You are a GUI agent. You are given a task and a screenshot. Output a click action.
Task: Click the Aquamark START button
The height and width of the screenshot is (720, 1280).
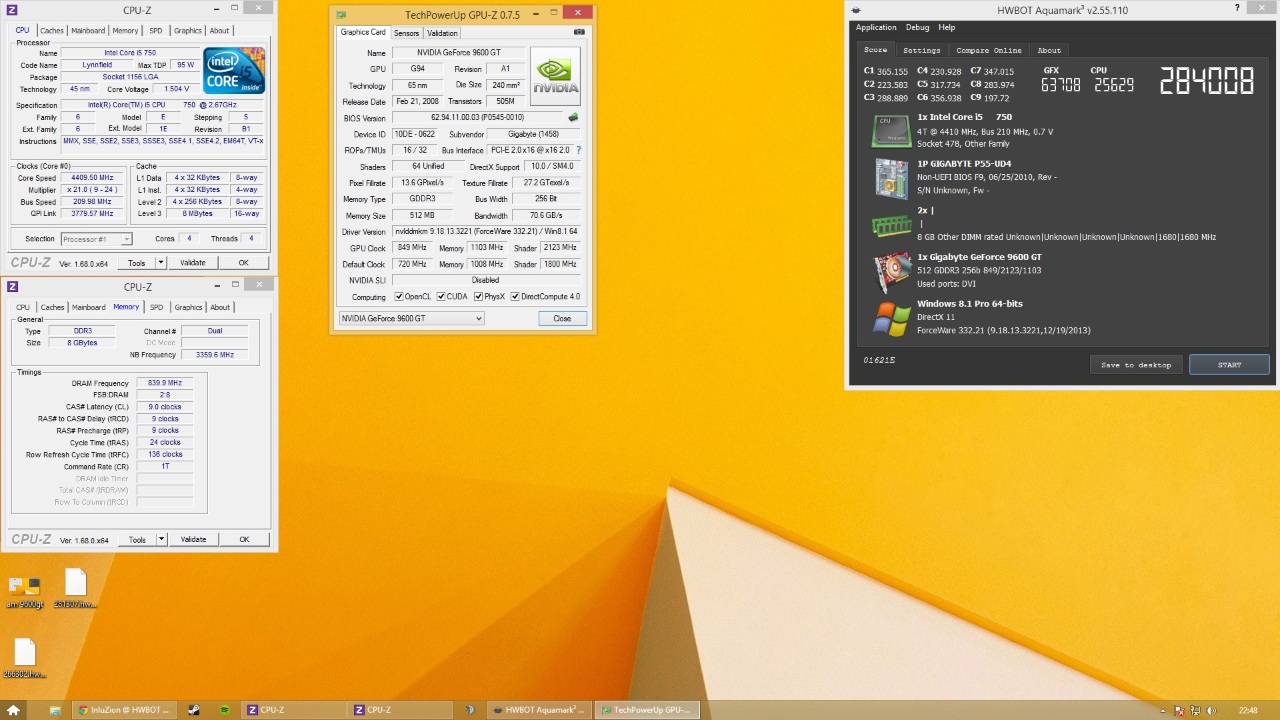1229,365
